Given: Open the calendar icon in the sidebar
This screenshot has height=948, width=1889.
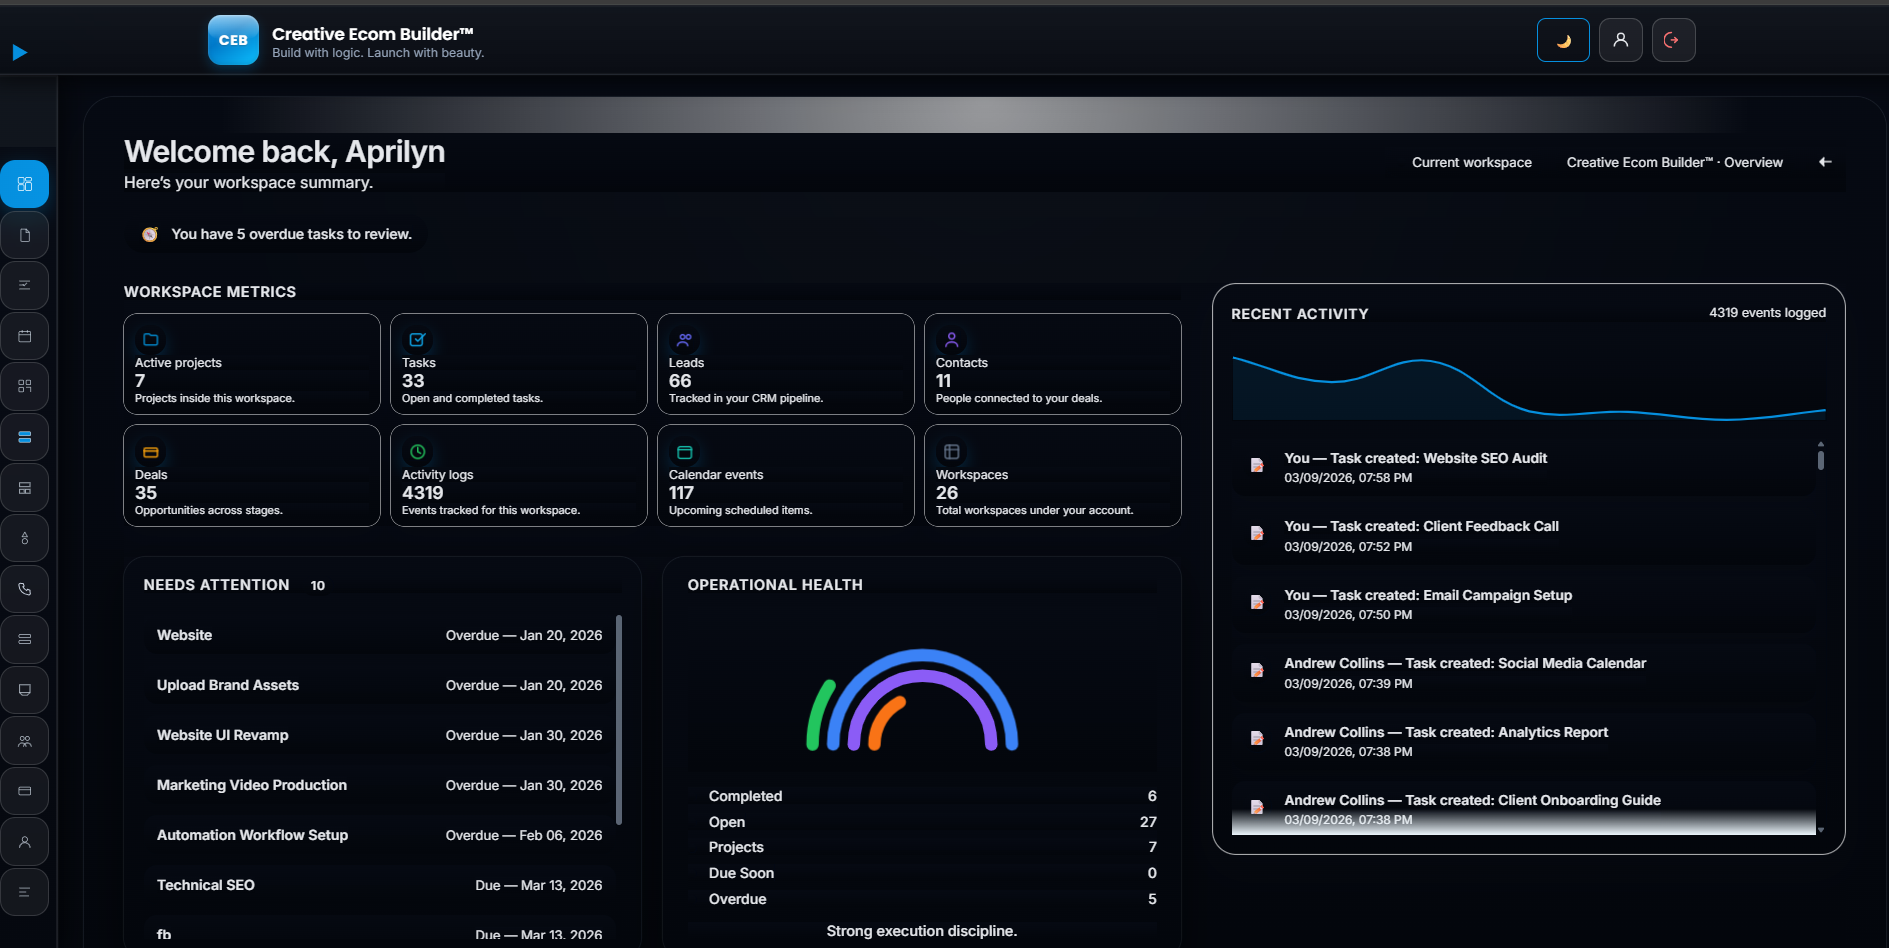Looking at the screenshot, I should tap(25, 336).
